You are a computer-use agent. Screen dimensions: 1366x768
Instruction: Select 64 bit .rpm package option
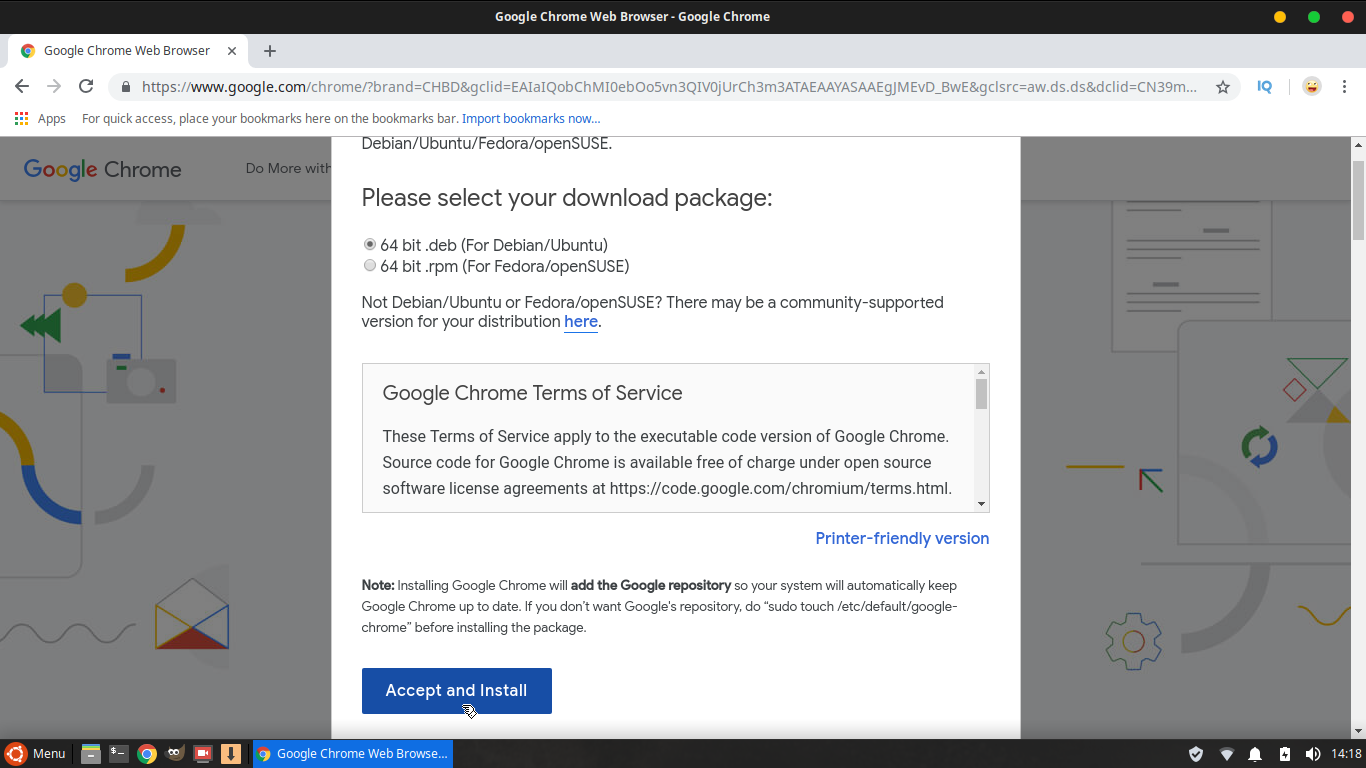[370, 266]
